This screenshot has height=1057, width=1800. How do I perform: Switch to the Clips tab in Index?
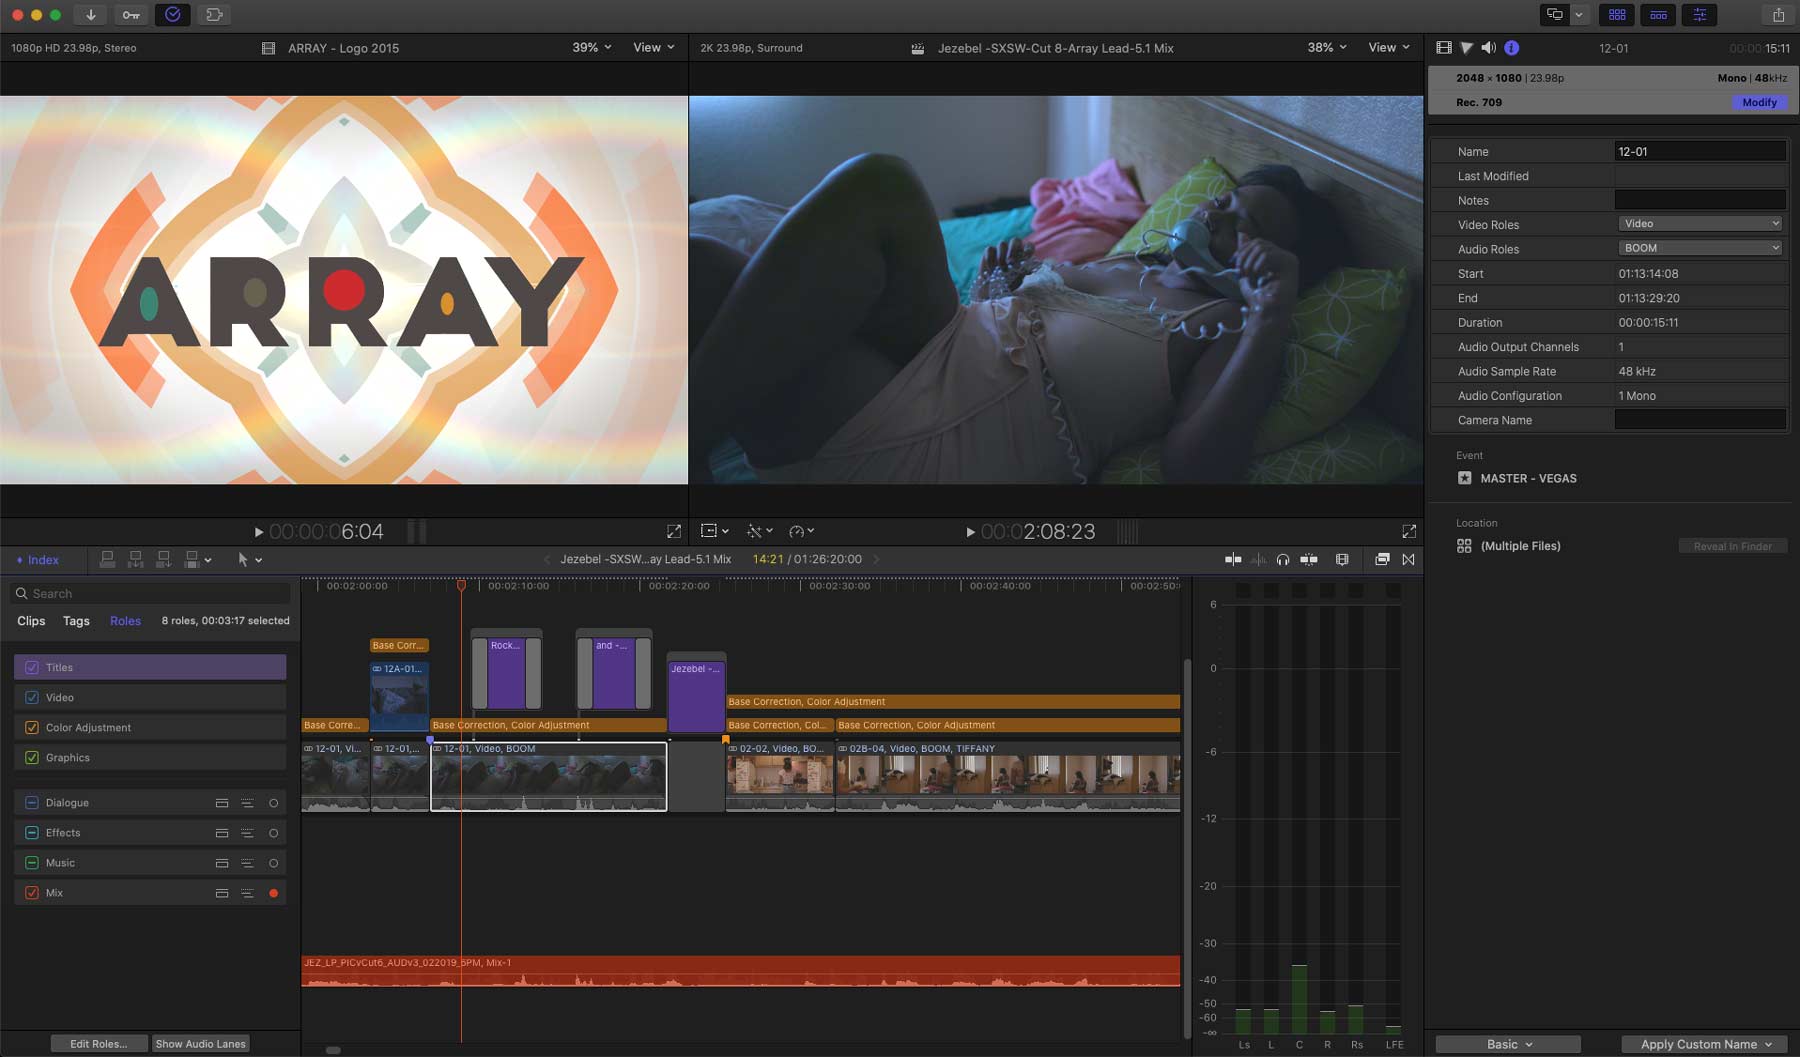[31, 621]
